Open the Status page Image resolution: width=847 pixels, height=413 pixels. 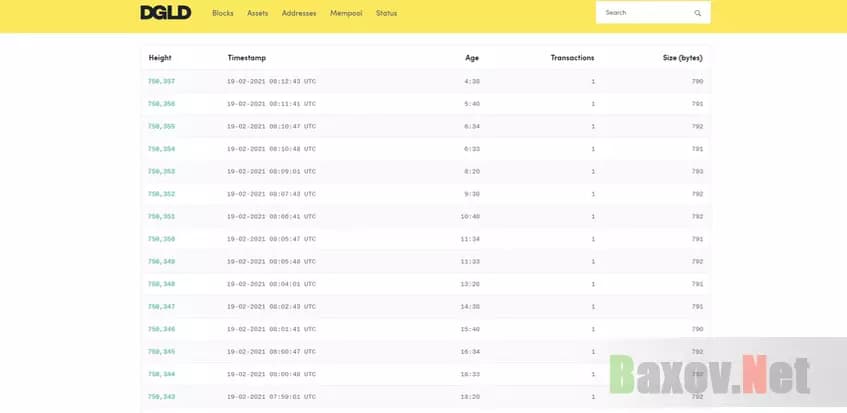point(386,13)
